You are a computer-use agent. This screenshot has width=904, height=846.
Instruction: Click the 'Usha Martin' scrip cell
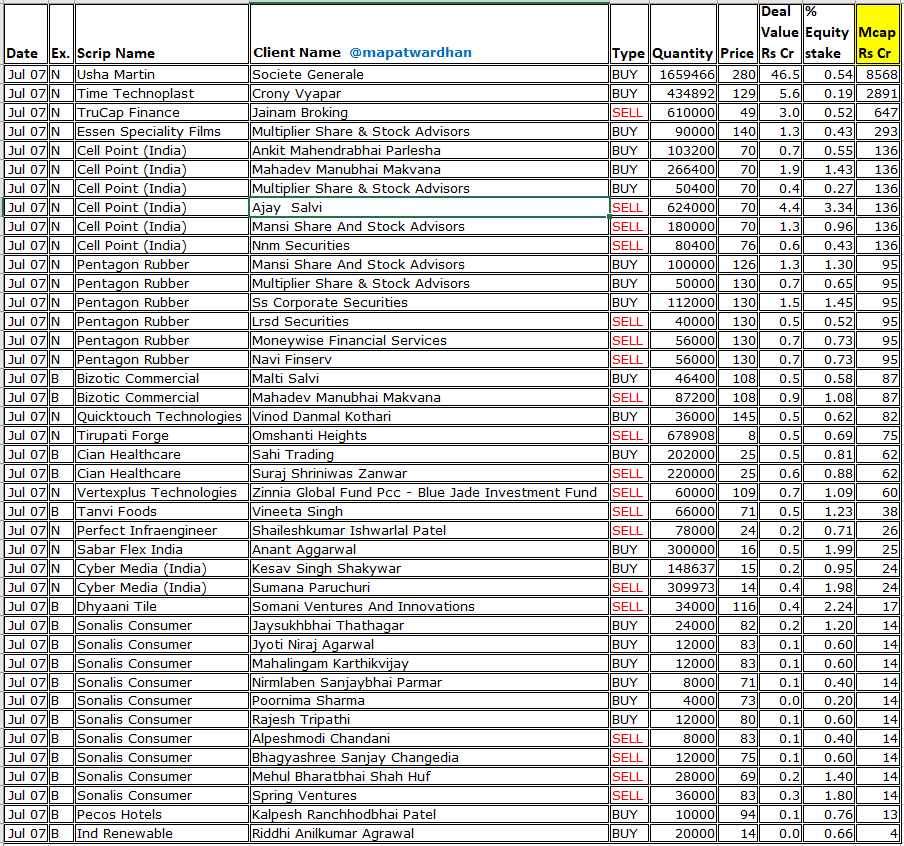(x=161, y=74)
